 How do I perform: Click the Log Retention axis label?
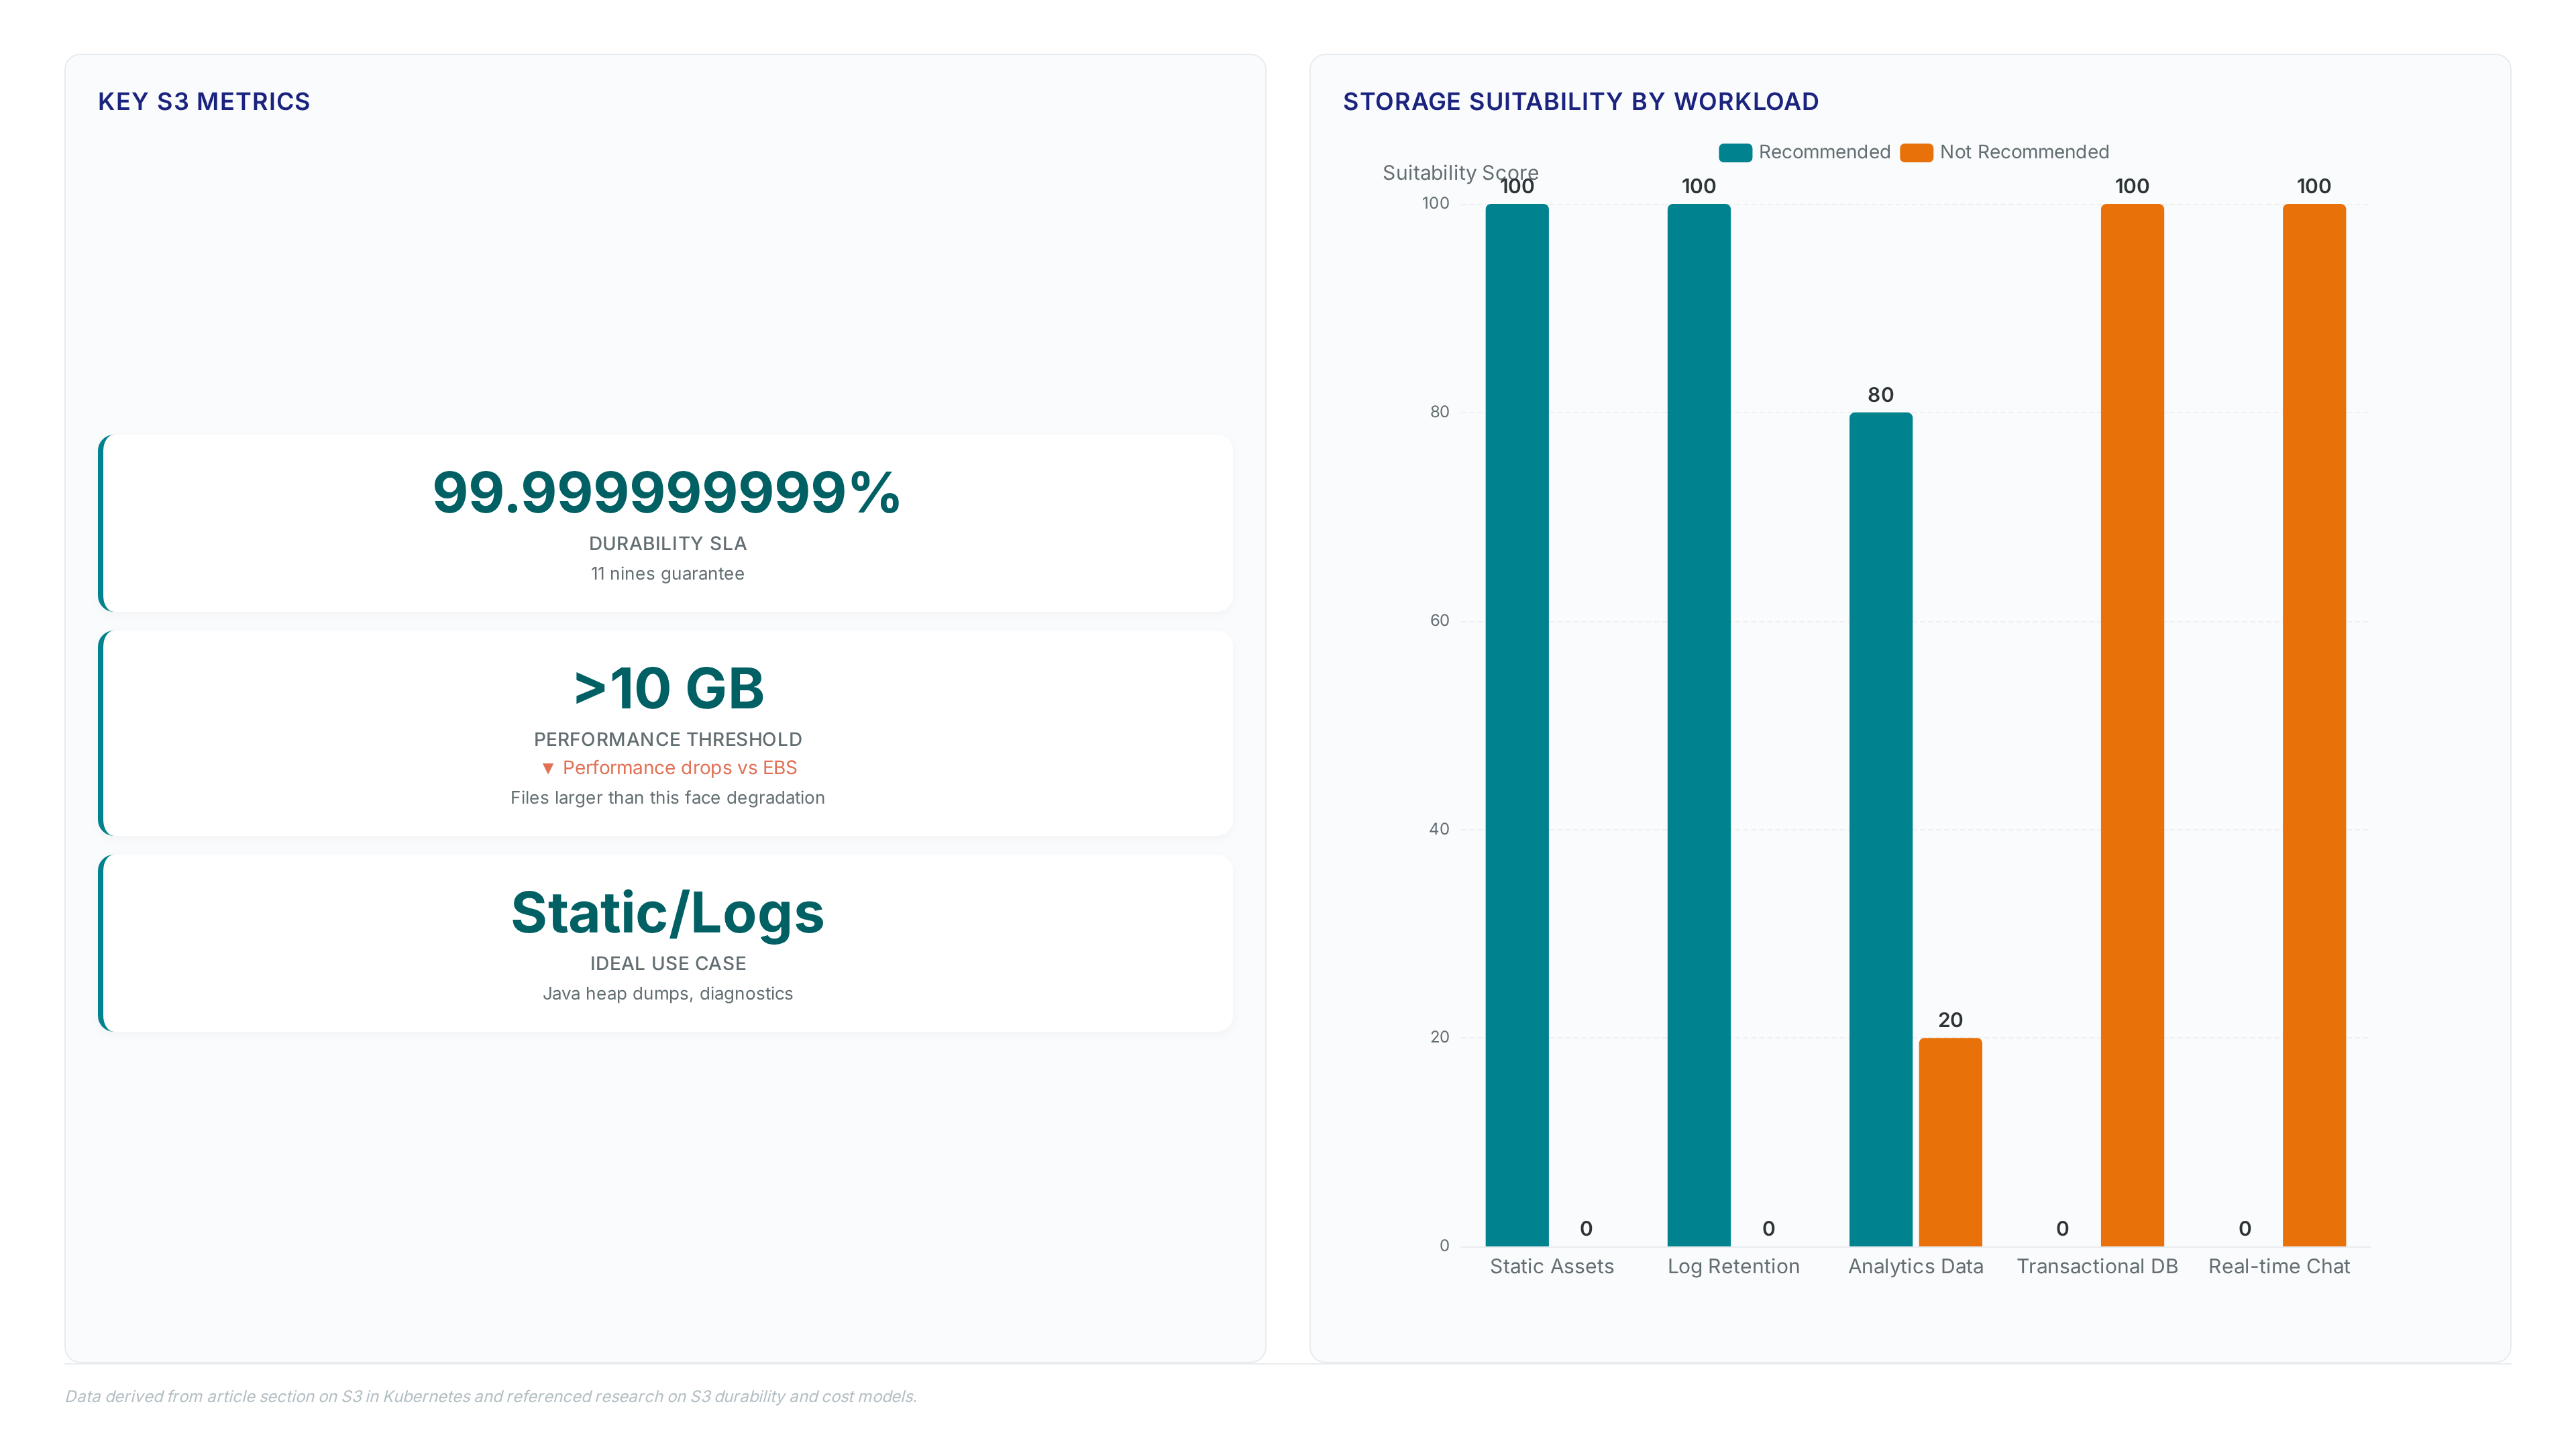pos(1733,1267)
